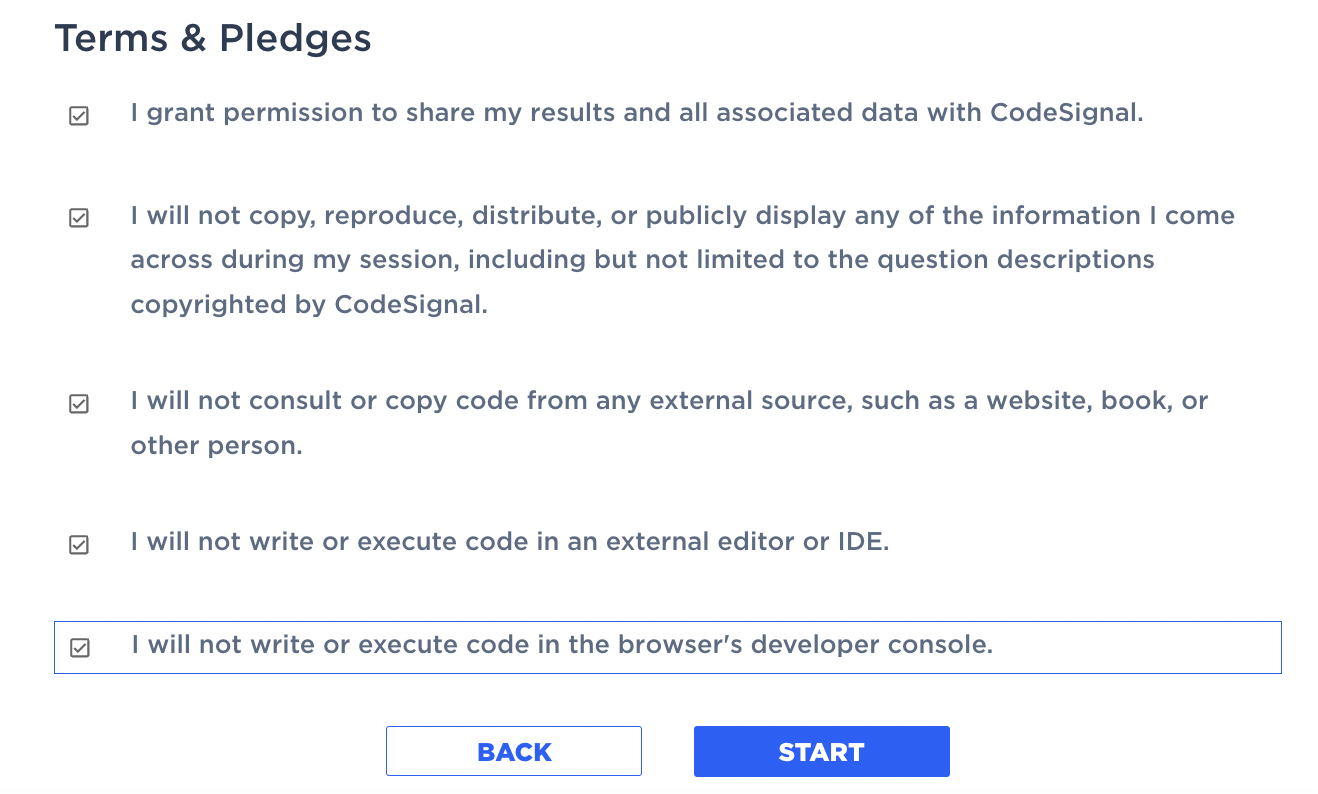Uncheck the browser's developer console checkbox
The image size is (1318, 794).
(79, 648)
